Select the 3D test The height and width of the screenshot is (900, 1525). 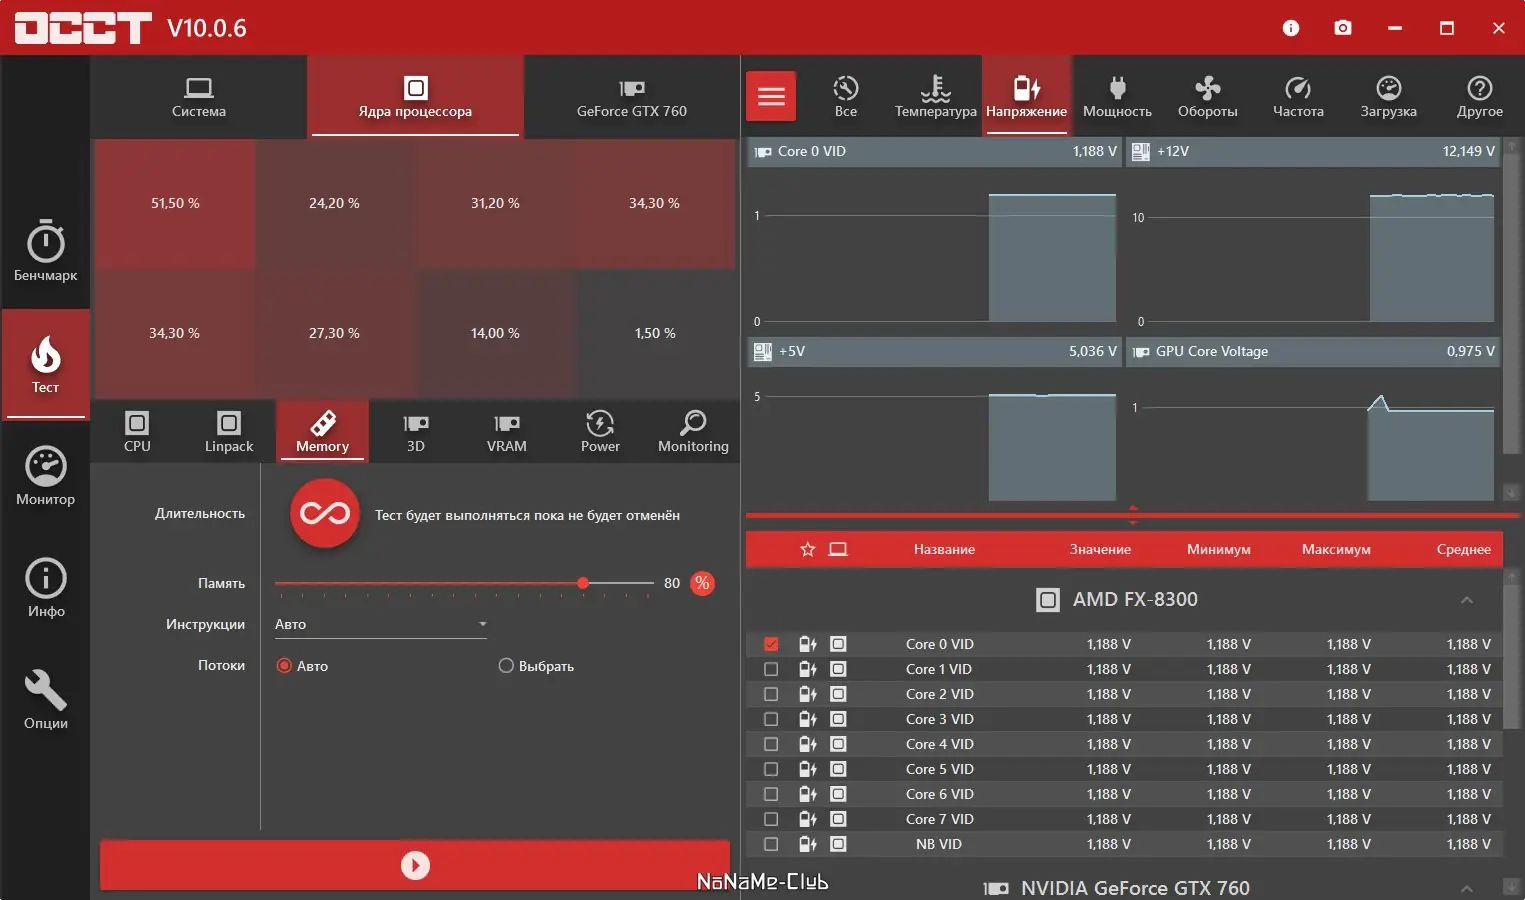click(416, 431)
